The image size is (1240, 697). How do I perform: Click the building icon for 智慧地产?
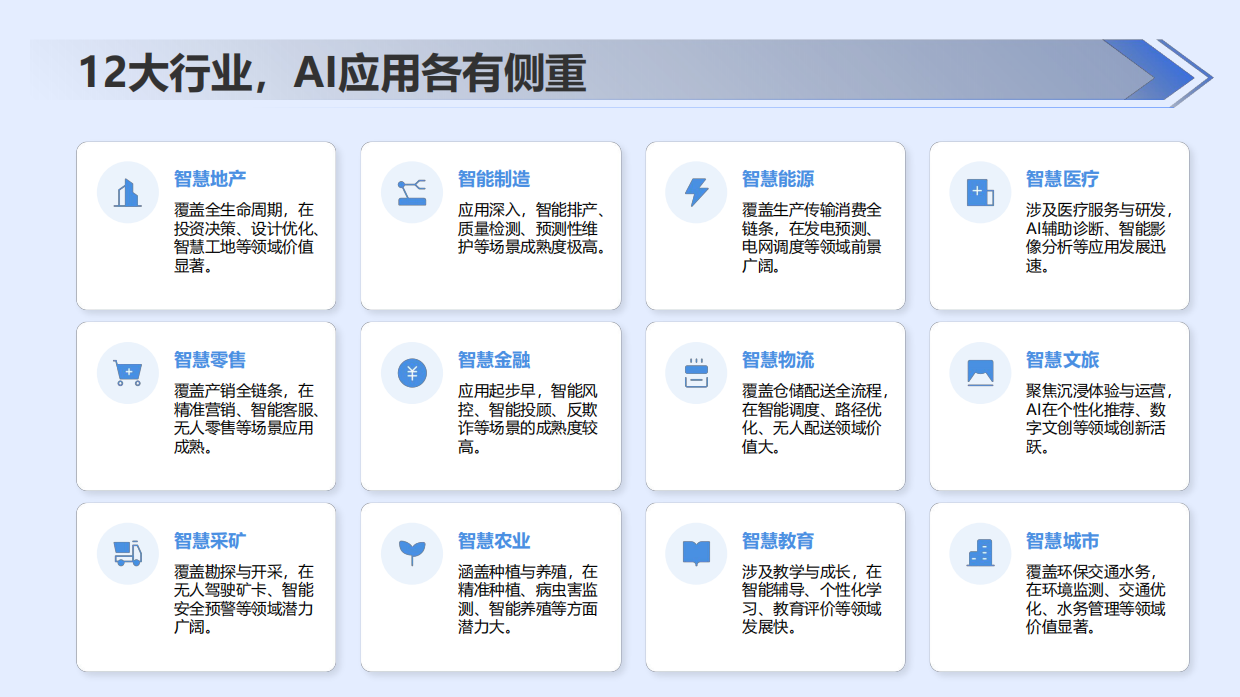coord(126,191)
